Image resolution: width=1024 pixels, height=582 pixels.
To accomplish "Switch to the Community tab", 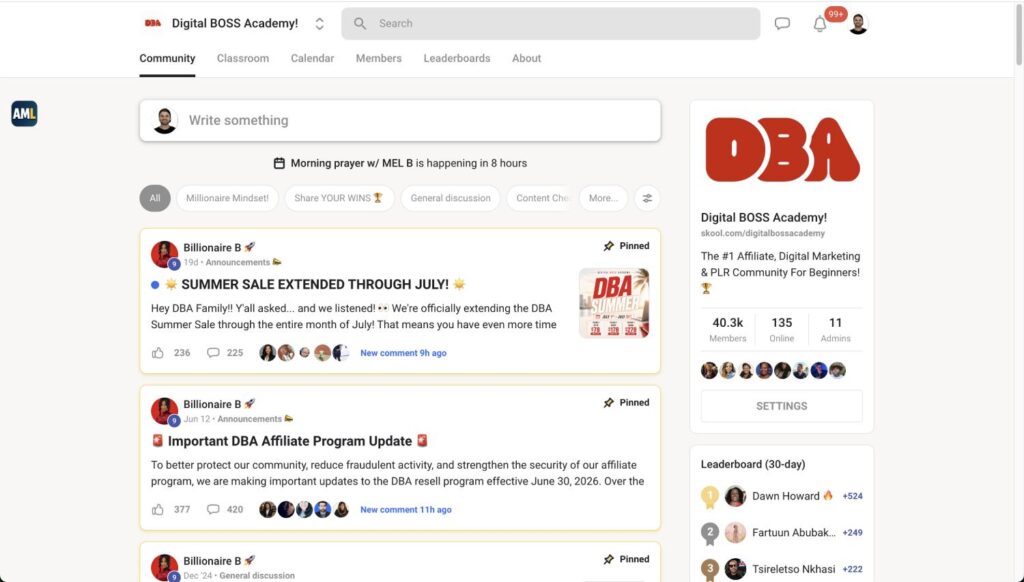I will click(x=167, y=58).
